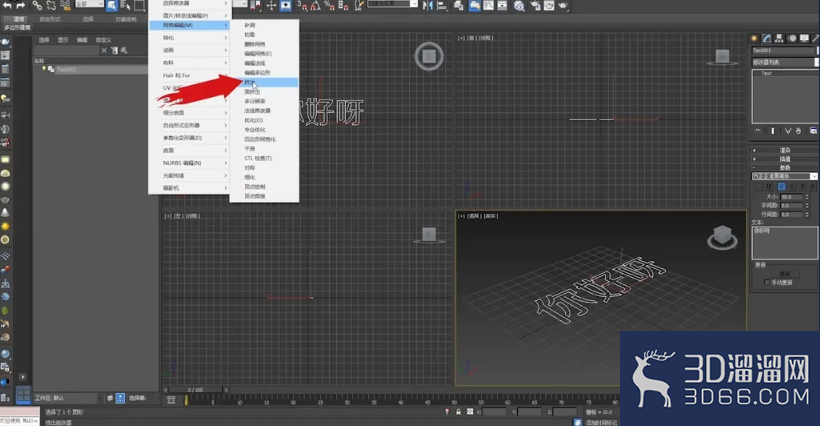The image size is (820, 426).
Task: Click the light bulb beside Text001
Action: tap(44, 69)
